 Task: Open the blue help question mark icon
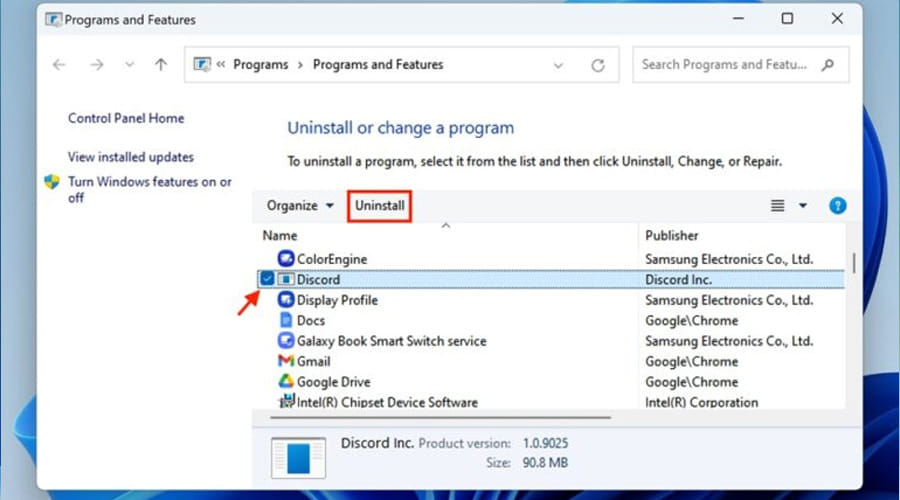838,206
